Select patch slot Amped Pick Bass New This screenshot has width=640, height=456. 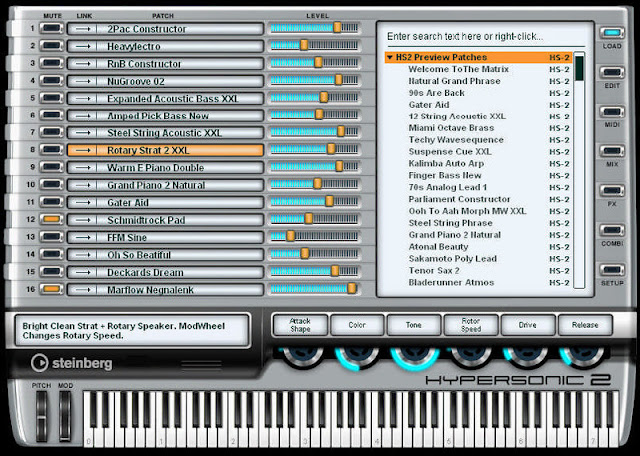(x=165, y=116)
